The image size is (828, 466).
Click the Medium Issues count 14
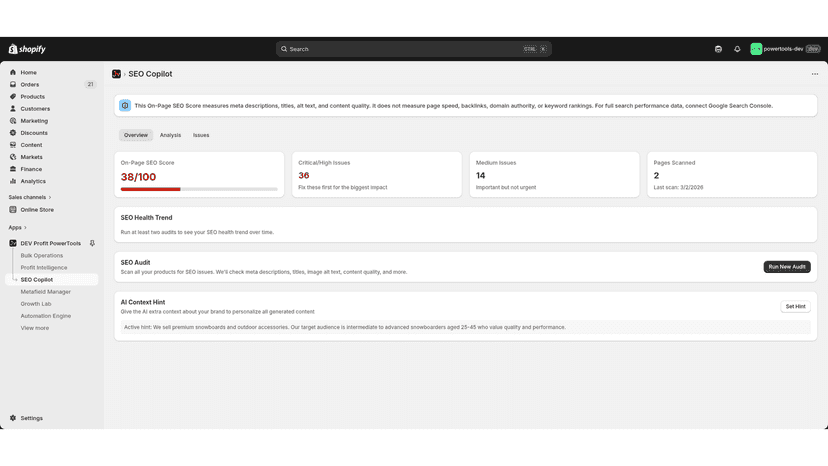(481, 175)
